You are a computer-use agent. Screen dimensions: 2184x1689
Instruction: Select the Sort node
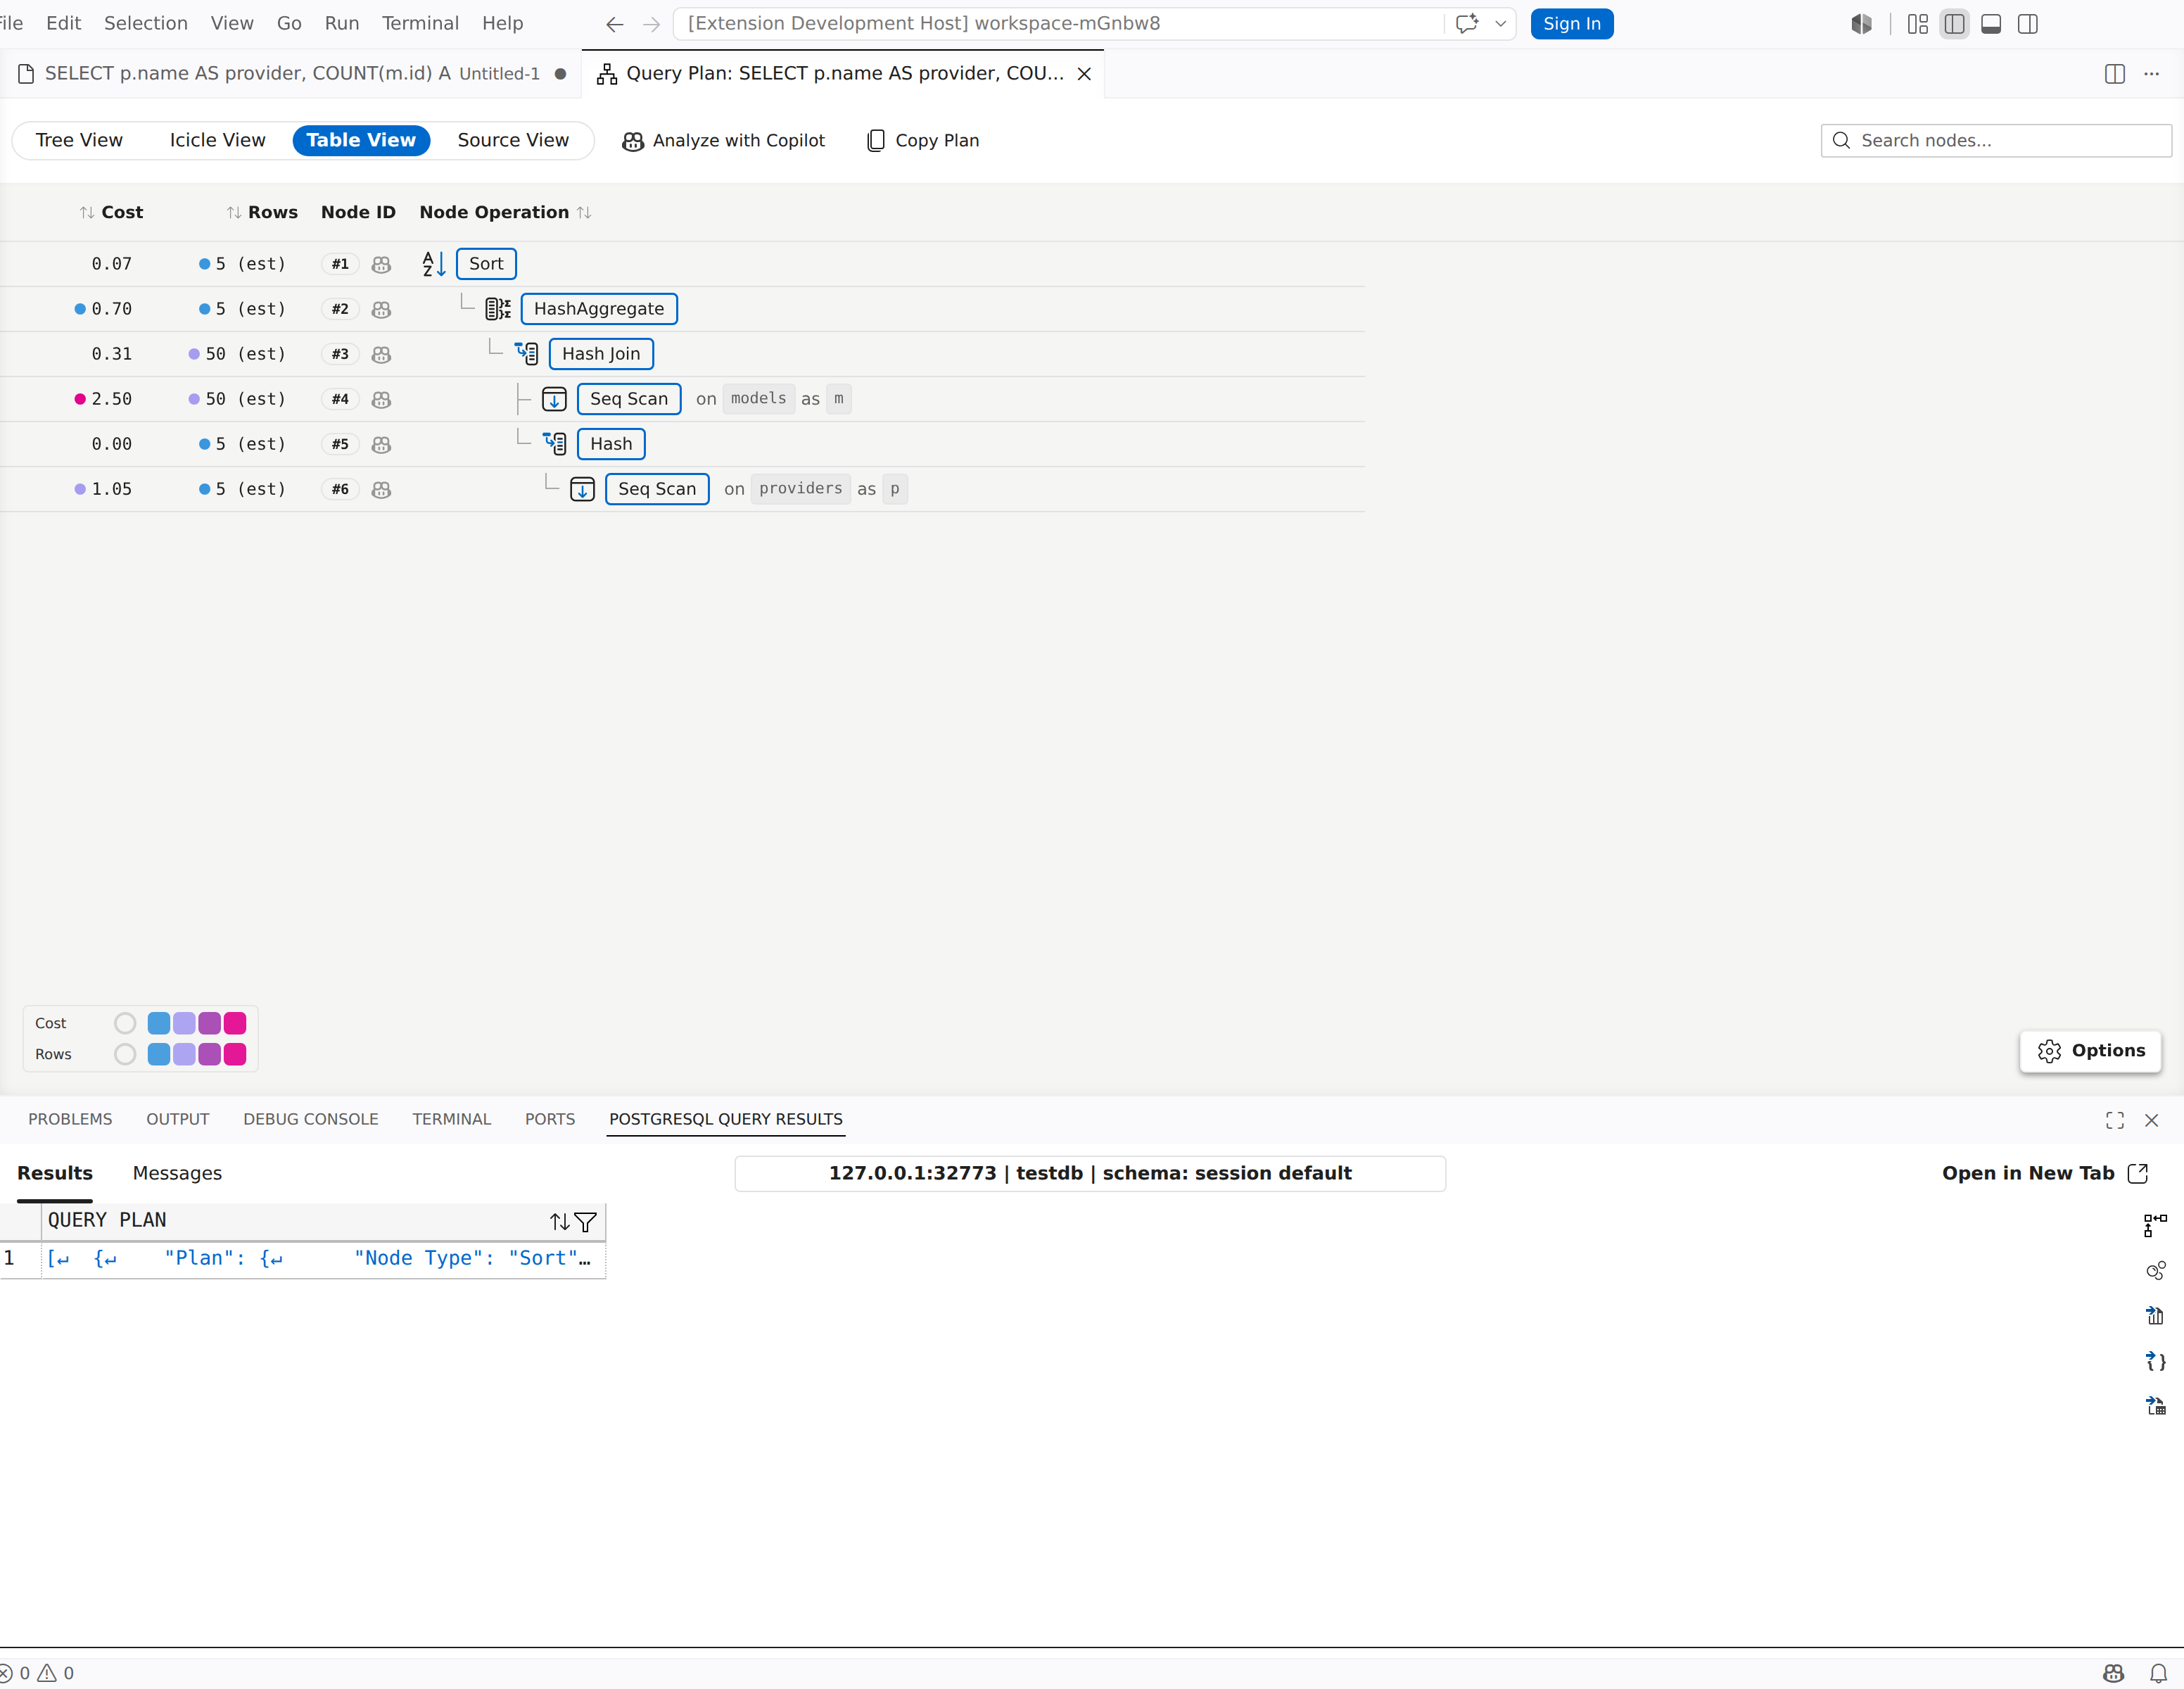(x=486, y=264)
